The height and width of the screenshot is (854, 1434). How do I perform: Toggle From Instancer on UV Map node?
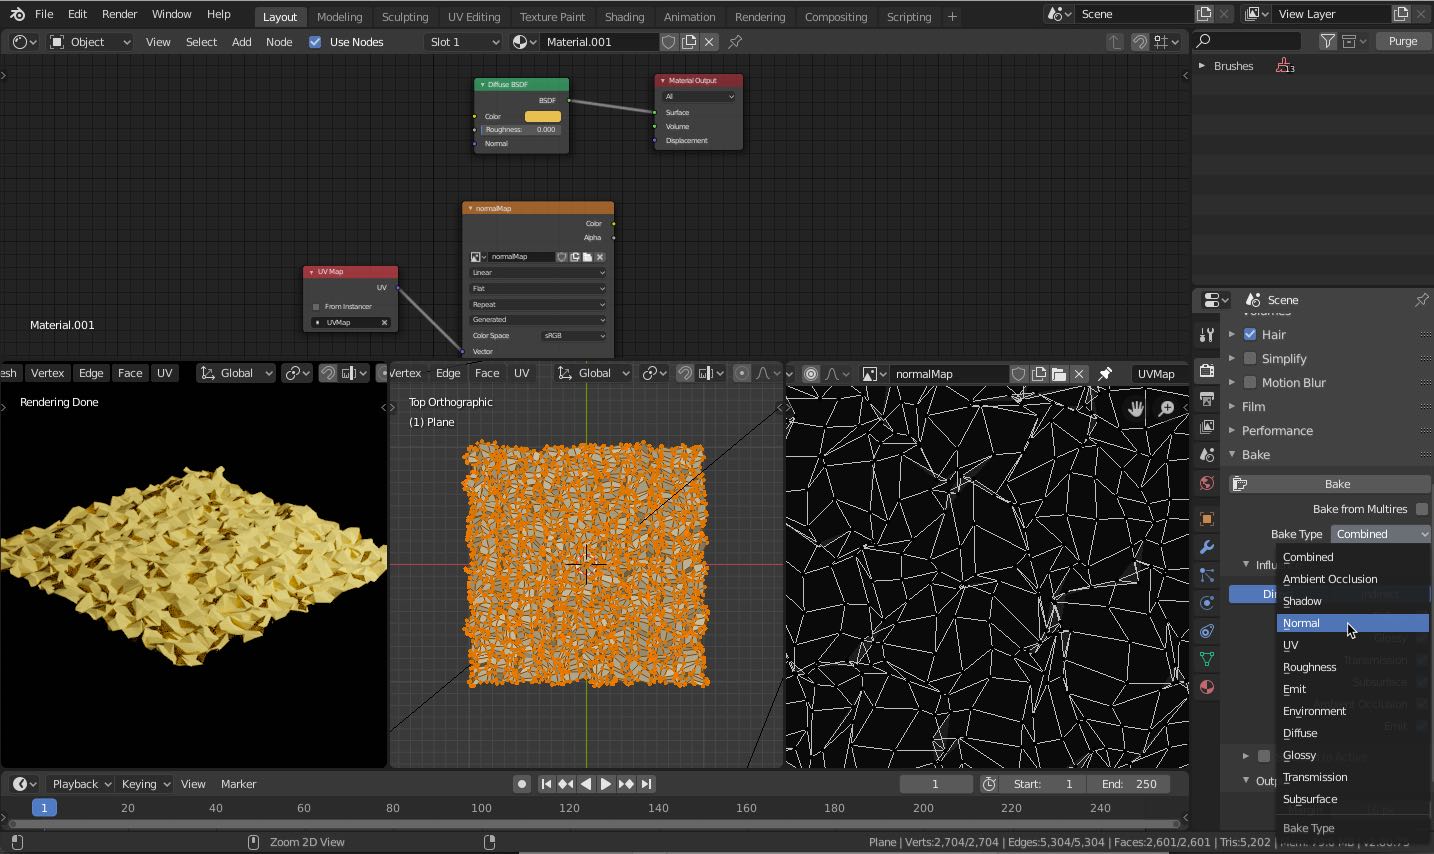click(316, 307)
